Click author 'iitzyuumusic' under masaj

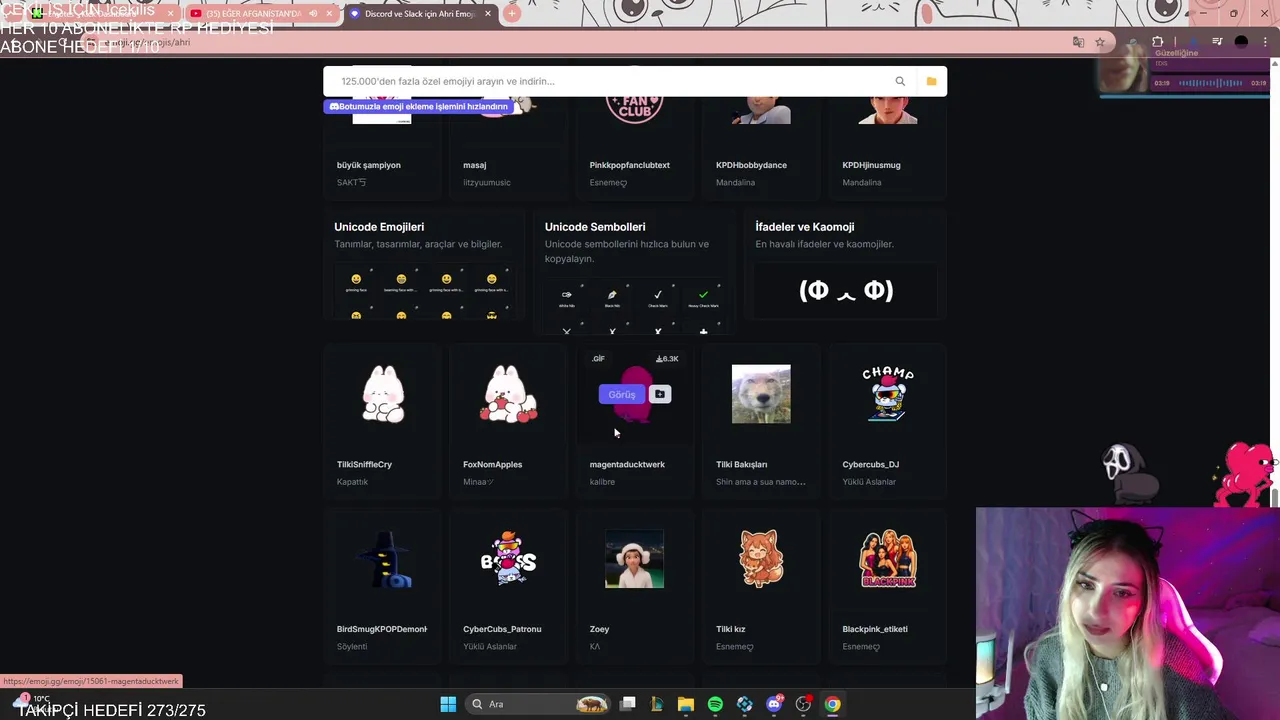[487, 183]
